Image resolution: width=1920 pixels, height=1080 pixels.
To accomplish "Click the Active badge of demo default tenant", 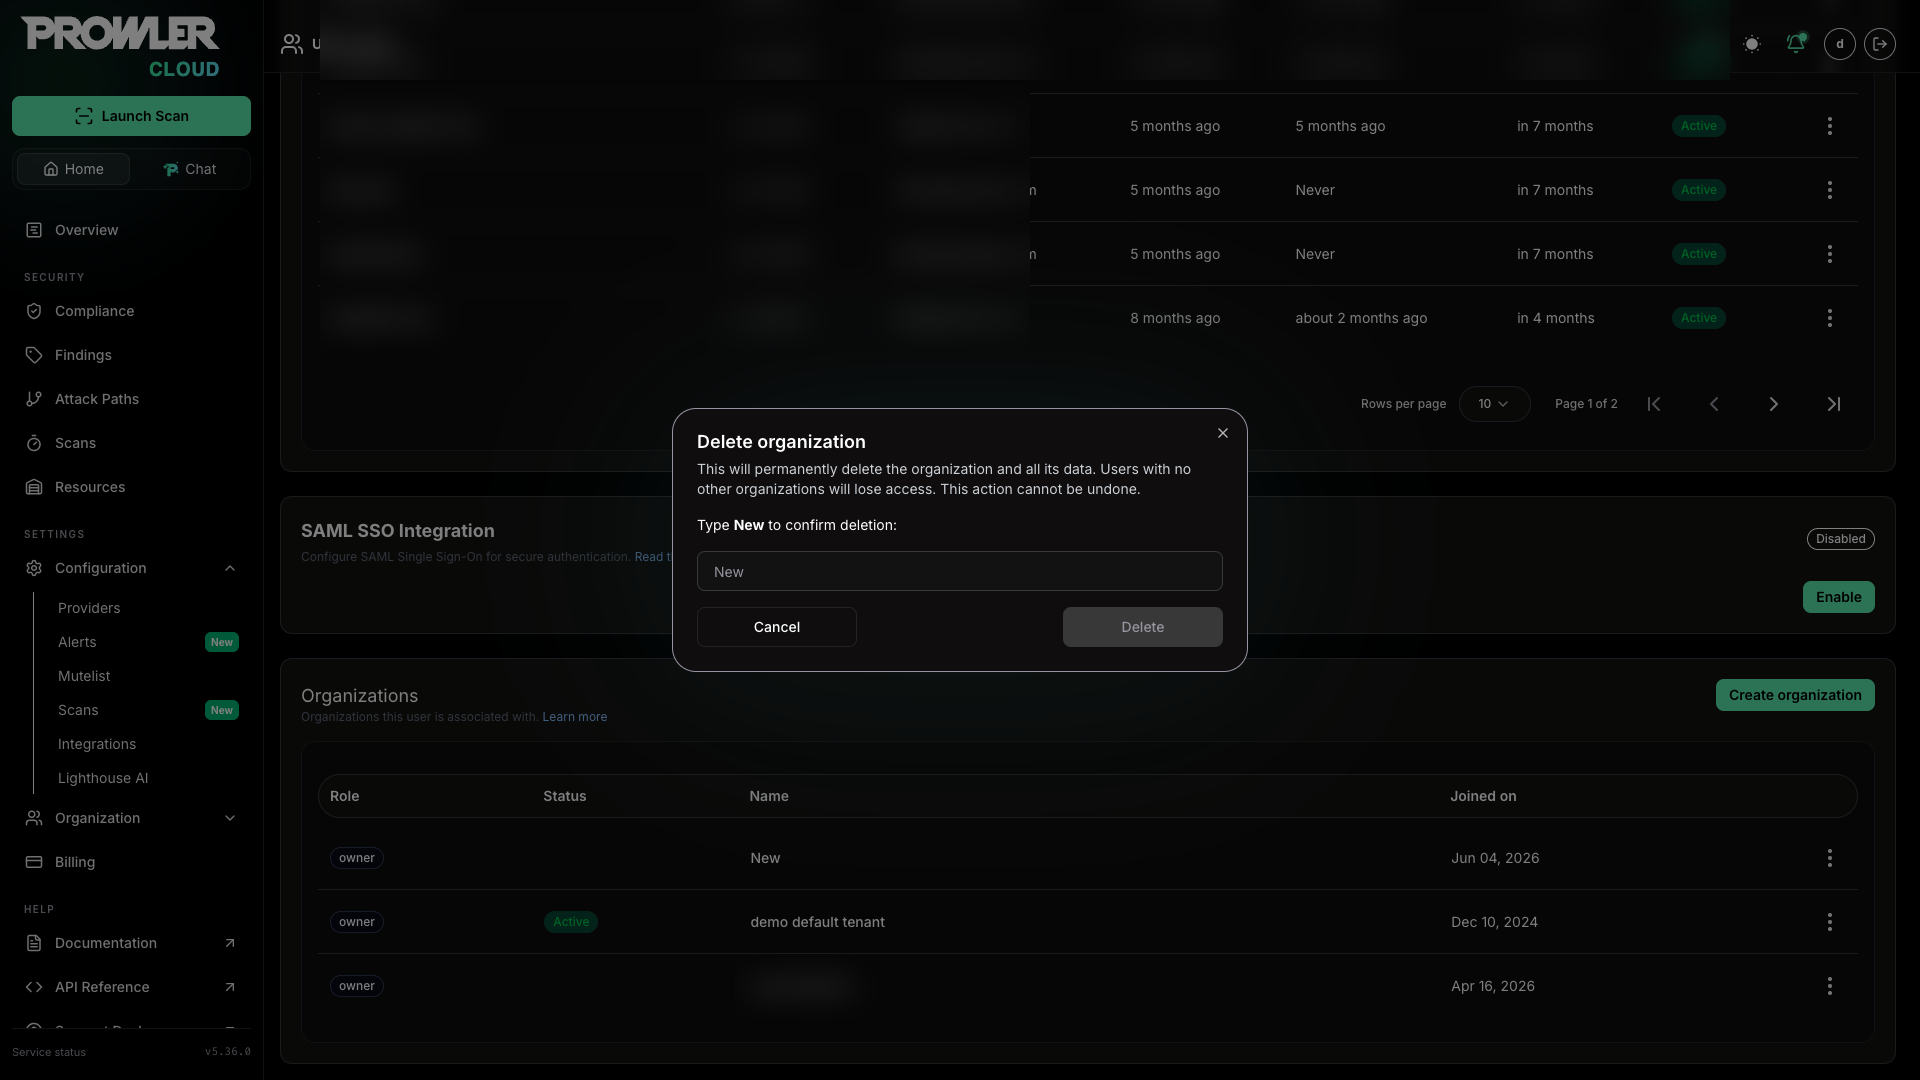I will (x=571, y=922).
